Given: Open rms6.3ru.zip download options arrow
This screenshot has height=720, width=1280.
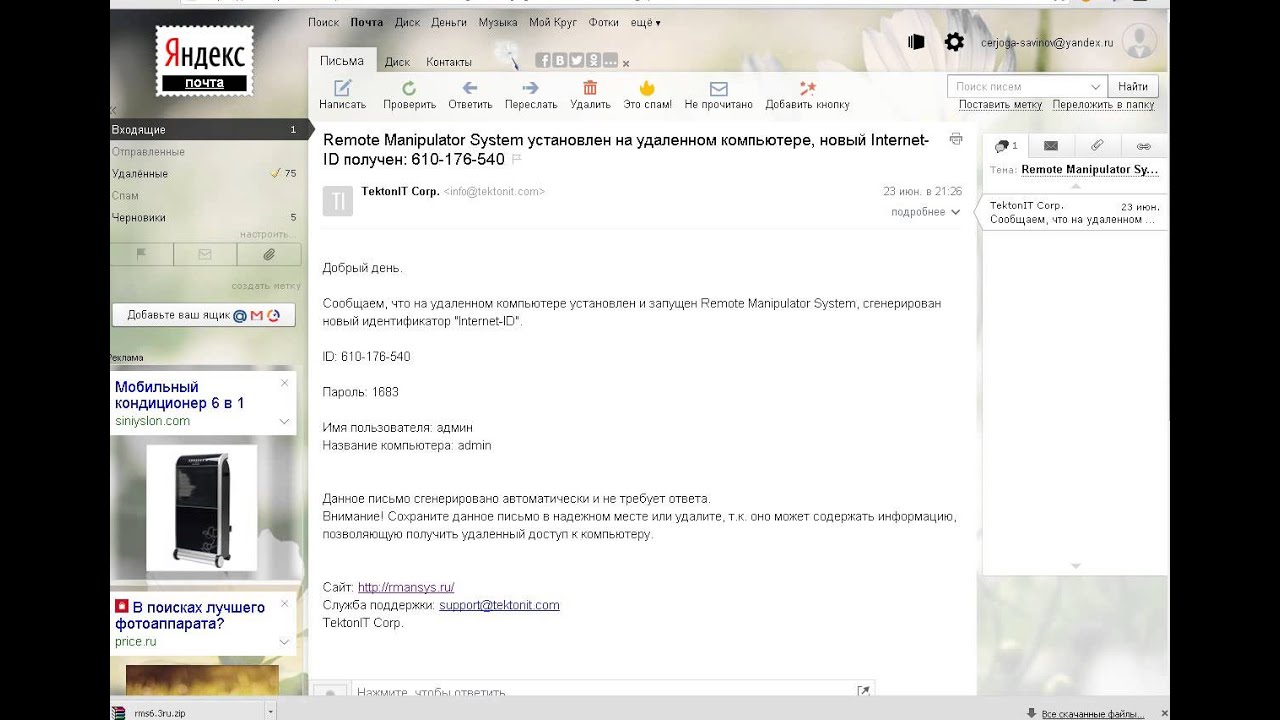Looking at the screenshot, I should [x=270, y=713].
